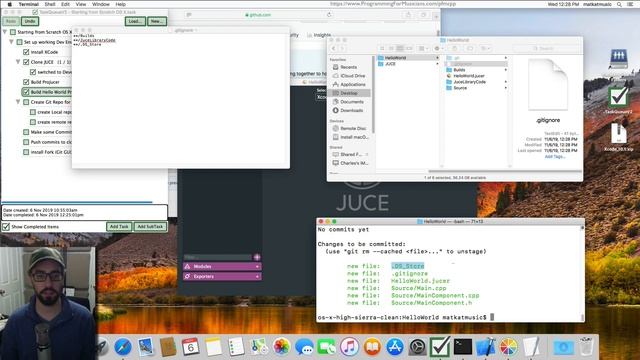Screen dimensions: 640x360
Task: Open the App Store in the Dock
Action: coord(395,347)
